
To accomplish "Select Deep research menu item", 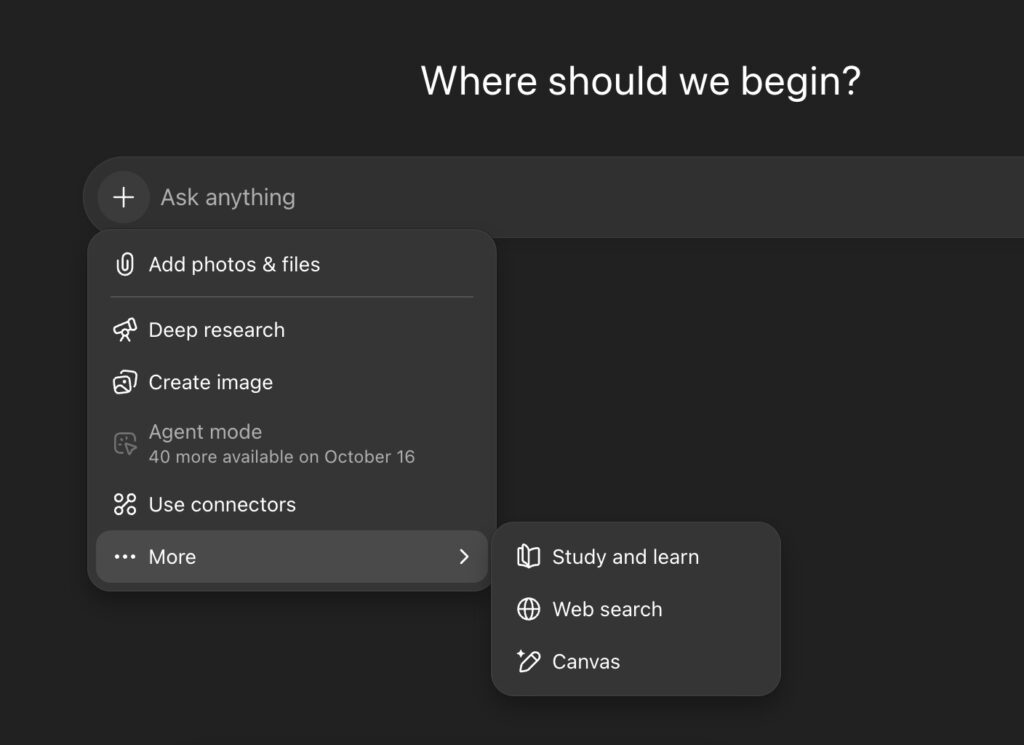I will (216, 330).
